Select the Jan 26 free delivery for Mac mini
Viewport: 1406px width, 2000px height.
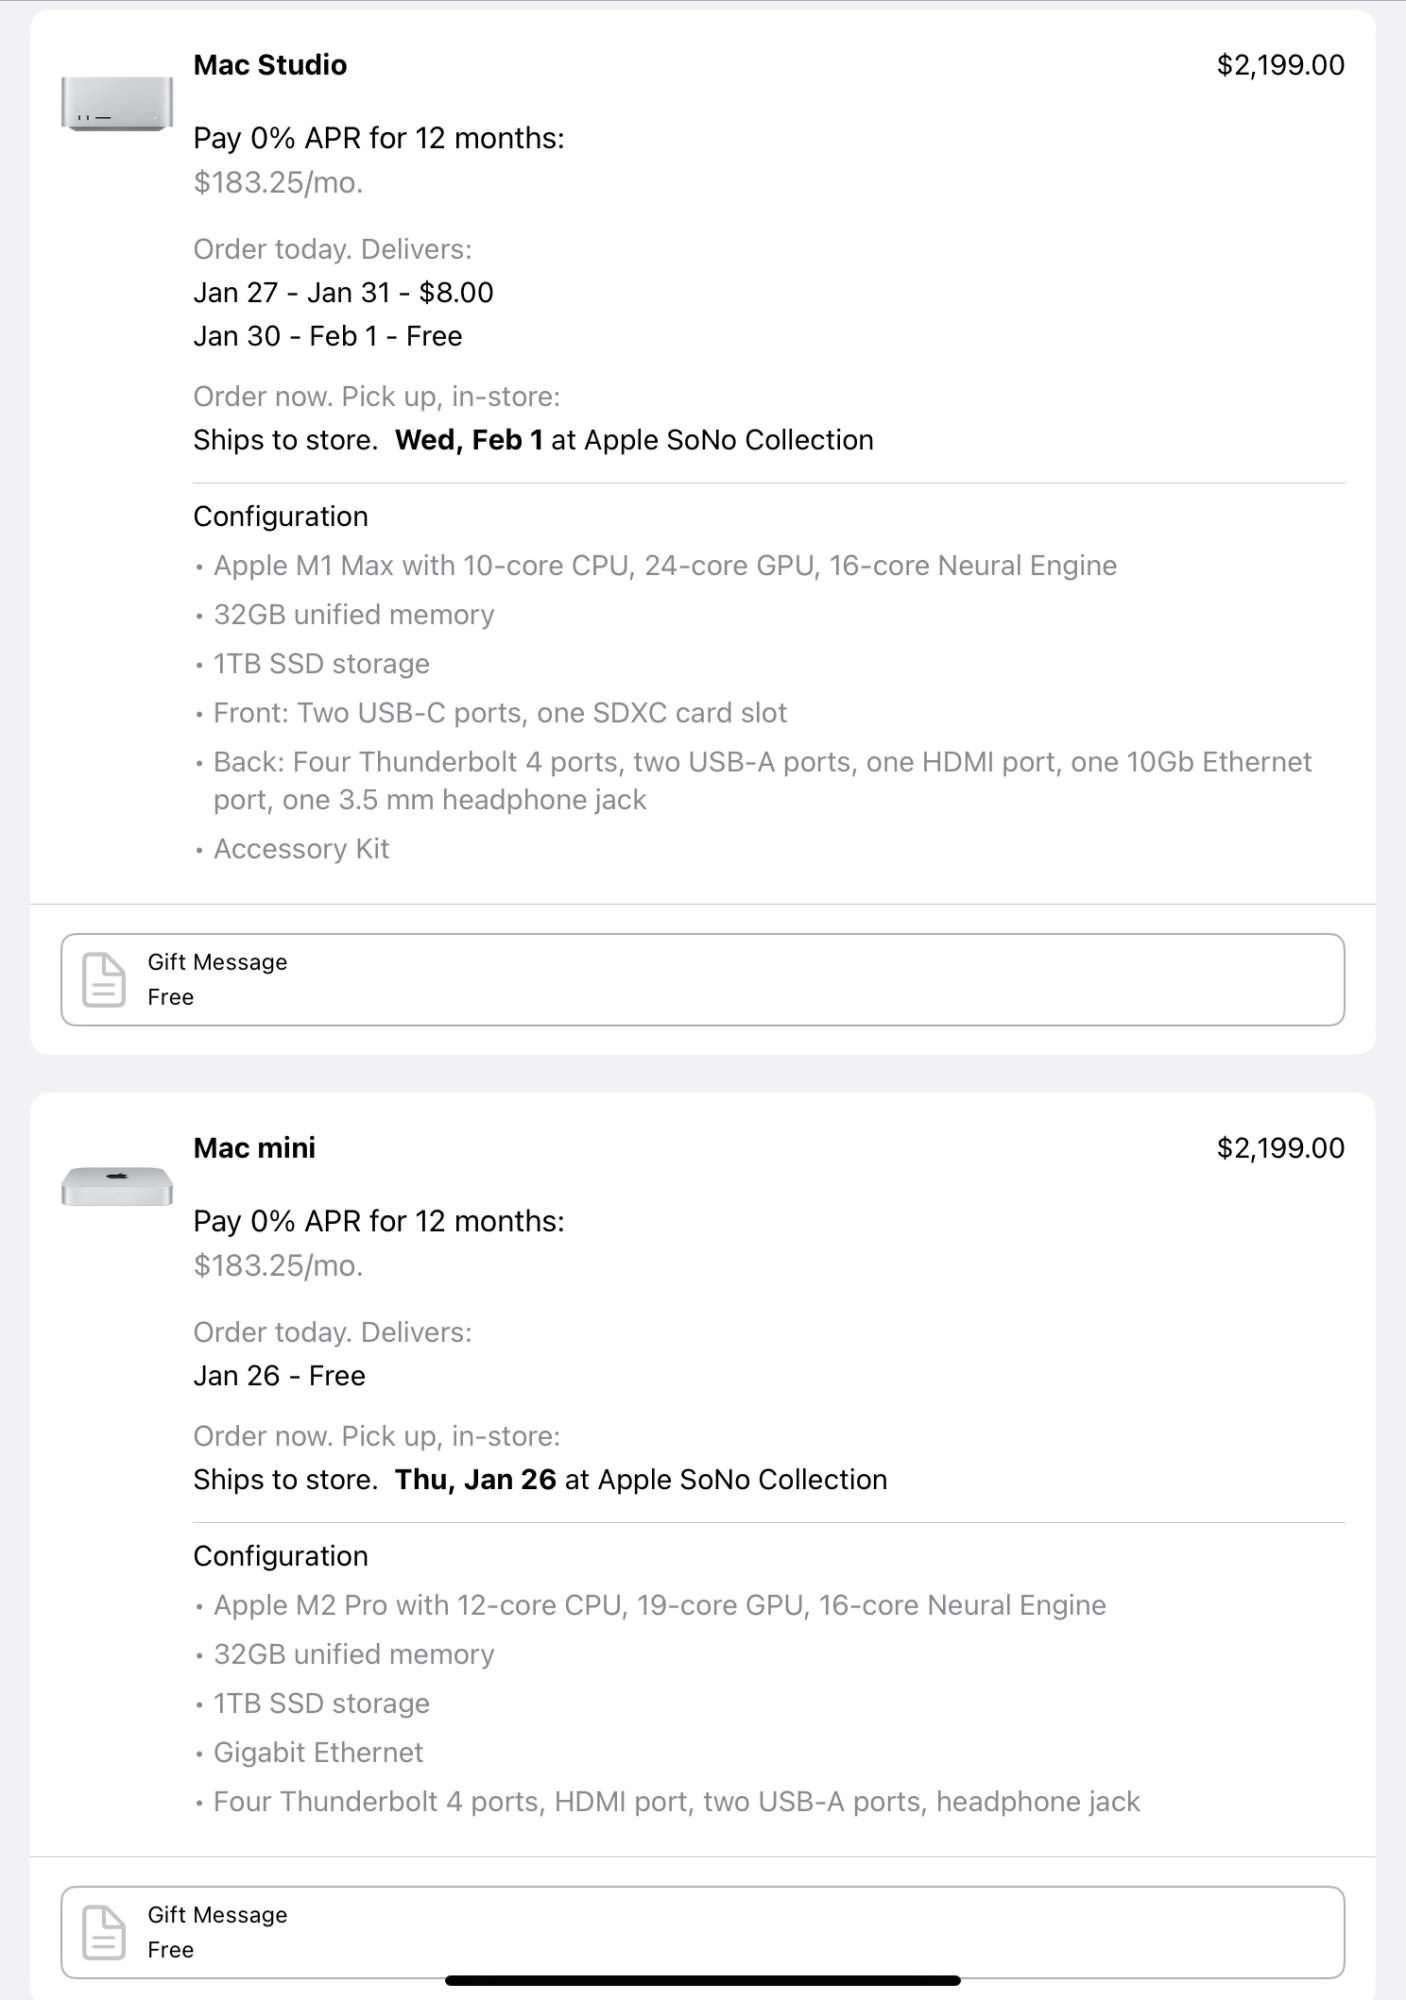[x=279, y=1376]
